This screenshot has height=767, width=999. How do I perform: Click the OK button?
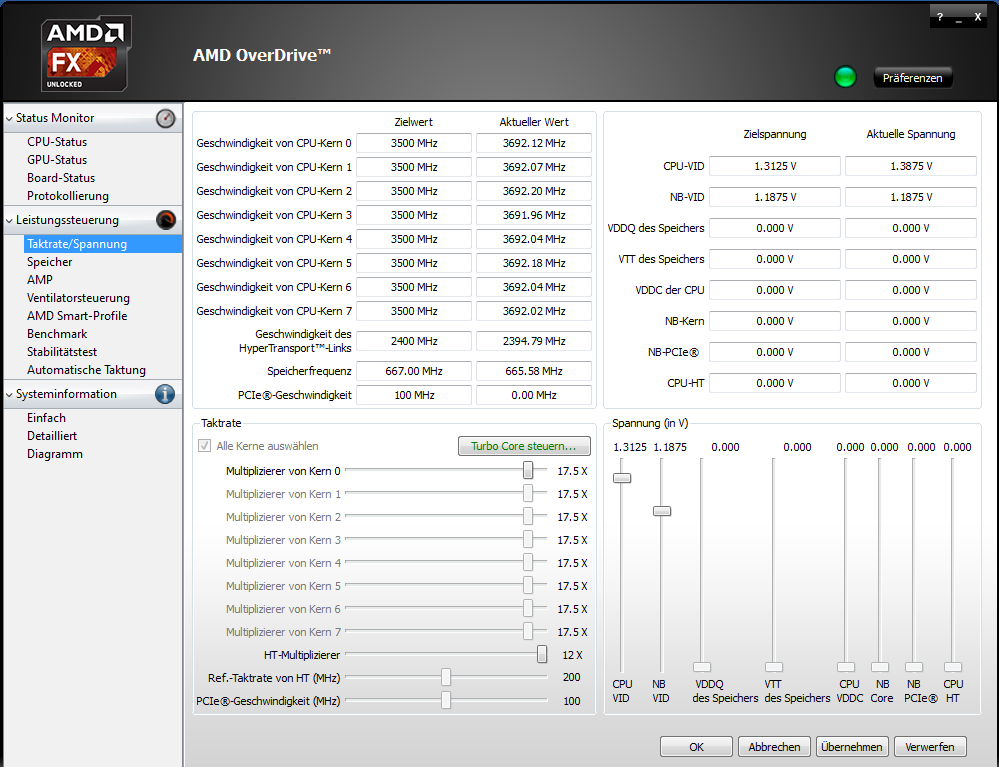[696, 747]
